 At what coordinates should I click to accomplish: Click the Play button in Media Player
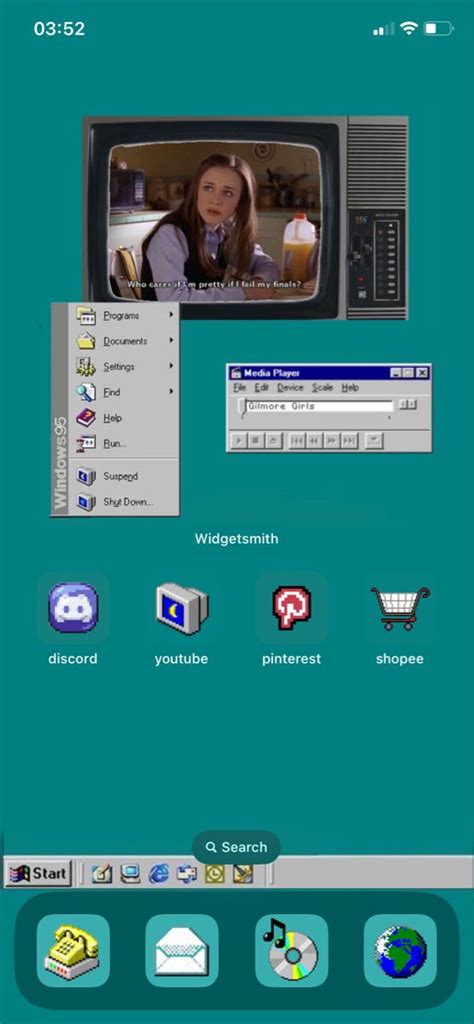238,441
